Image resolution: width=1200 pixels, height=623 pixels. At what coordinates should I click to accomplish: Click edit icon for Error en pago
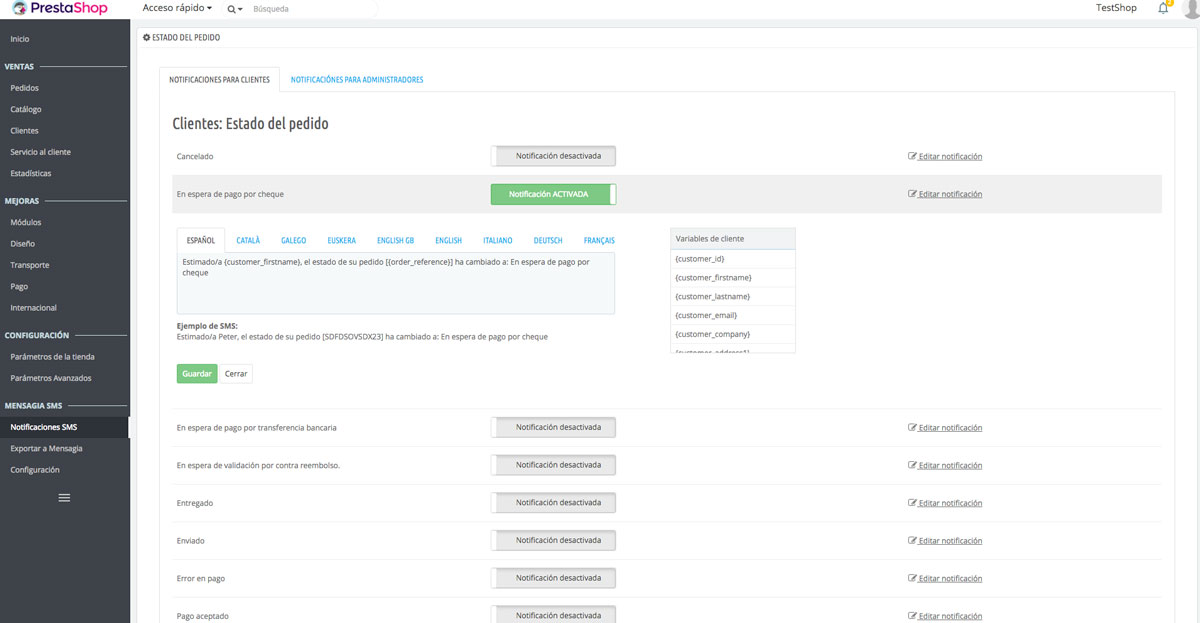(912, 579)
